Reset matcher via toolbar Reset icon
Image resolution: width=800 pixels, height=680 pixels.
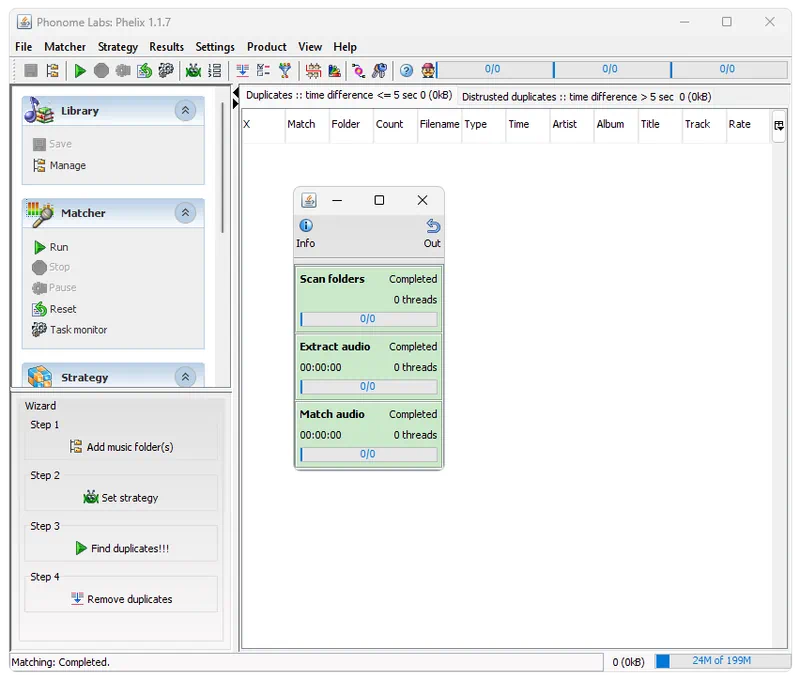coord(144,70)
